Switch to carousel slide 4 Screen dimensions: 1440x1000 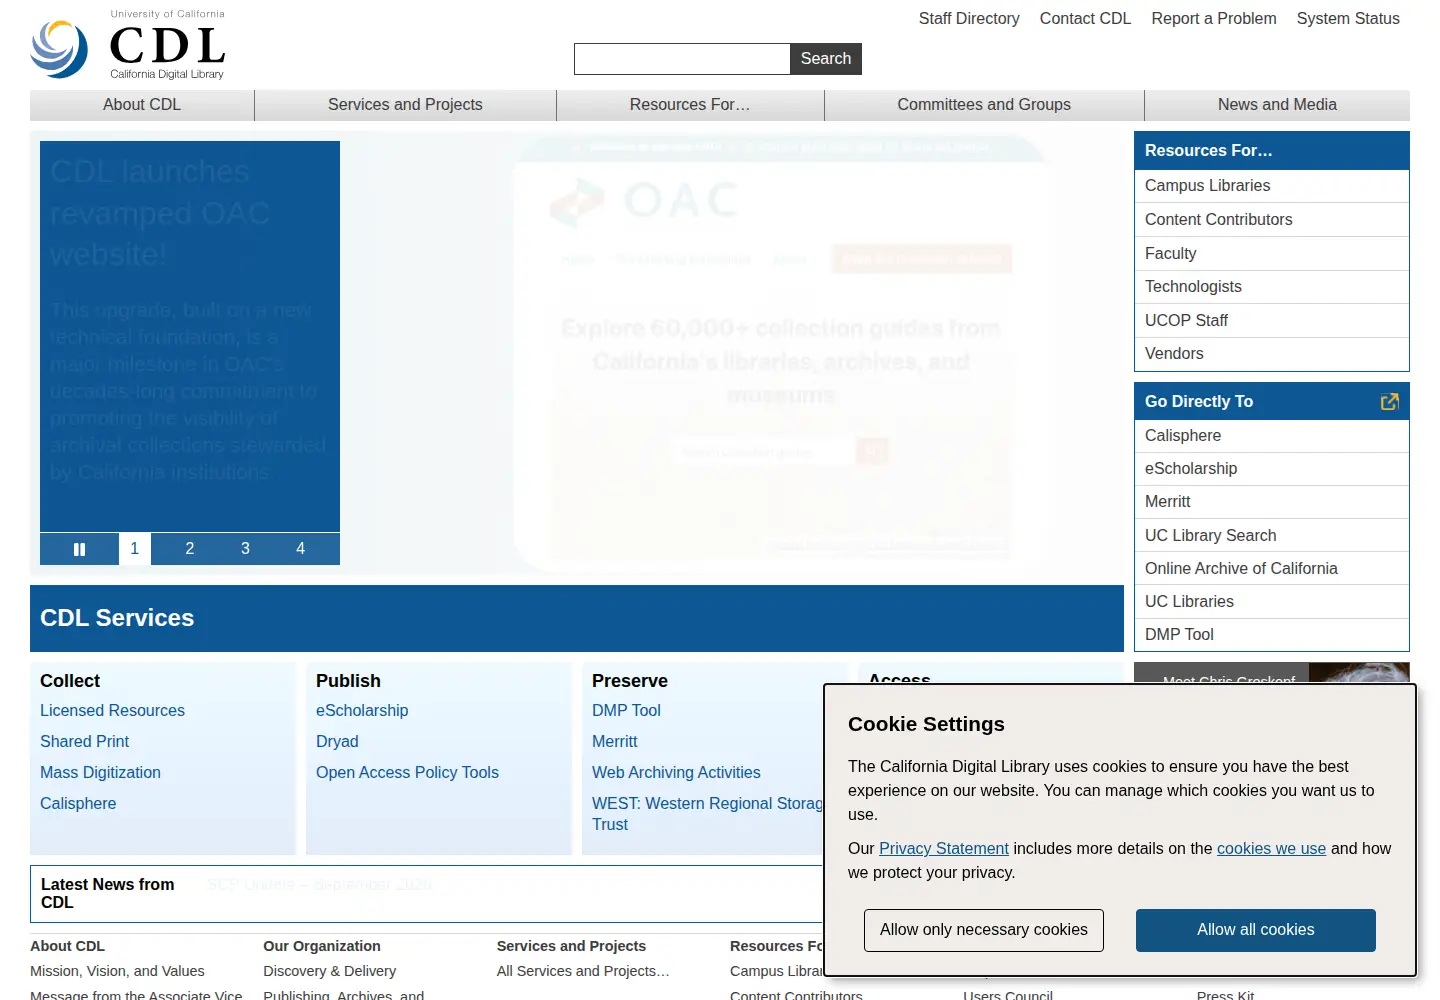(x=300, y=549)
